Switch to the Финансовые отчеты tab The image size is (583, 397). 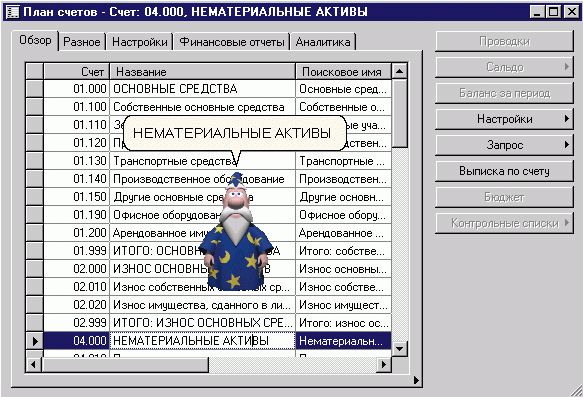232,42
